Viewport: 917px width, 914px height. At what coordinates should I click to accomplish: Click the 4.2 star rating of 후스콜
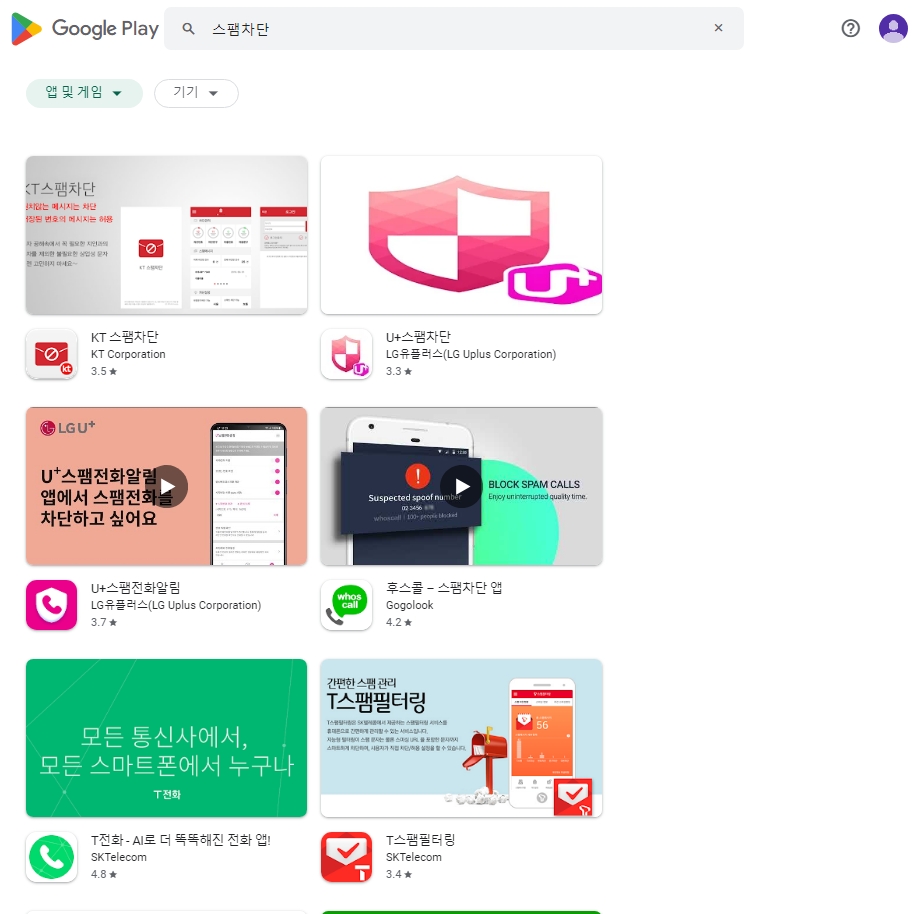(x=399, y=622)
